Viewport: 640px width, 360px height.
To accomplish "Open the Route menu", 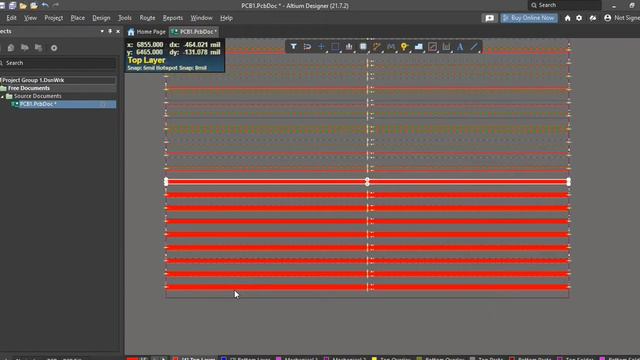I will [x=147, y=18].
